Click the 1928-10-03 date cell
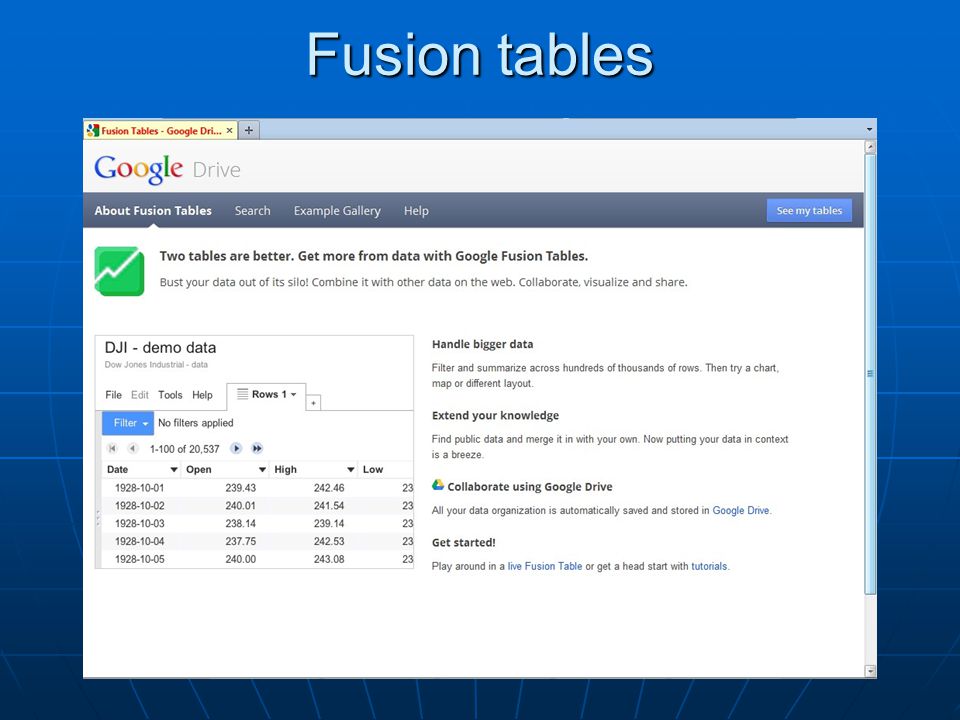The height and width of the screenshot is (720, 960). click(x=140, y=523)
